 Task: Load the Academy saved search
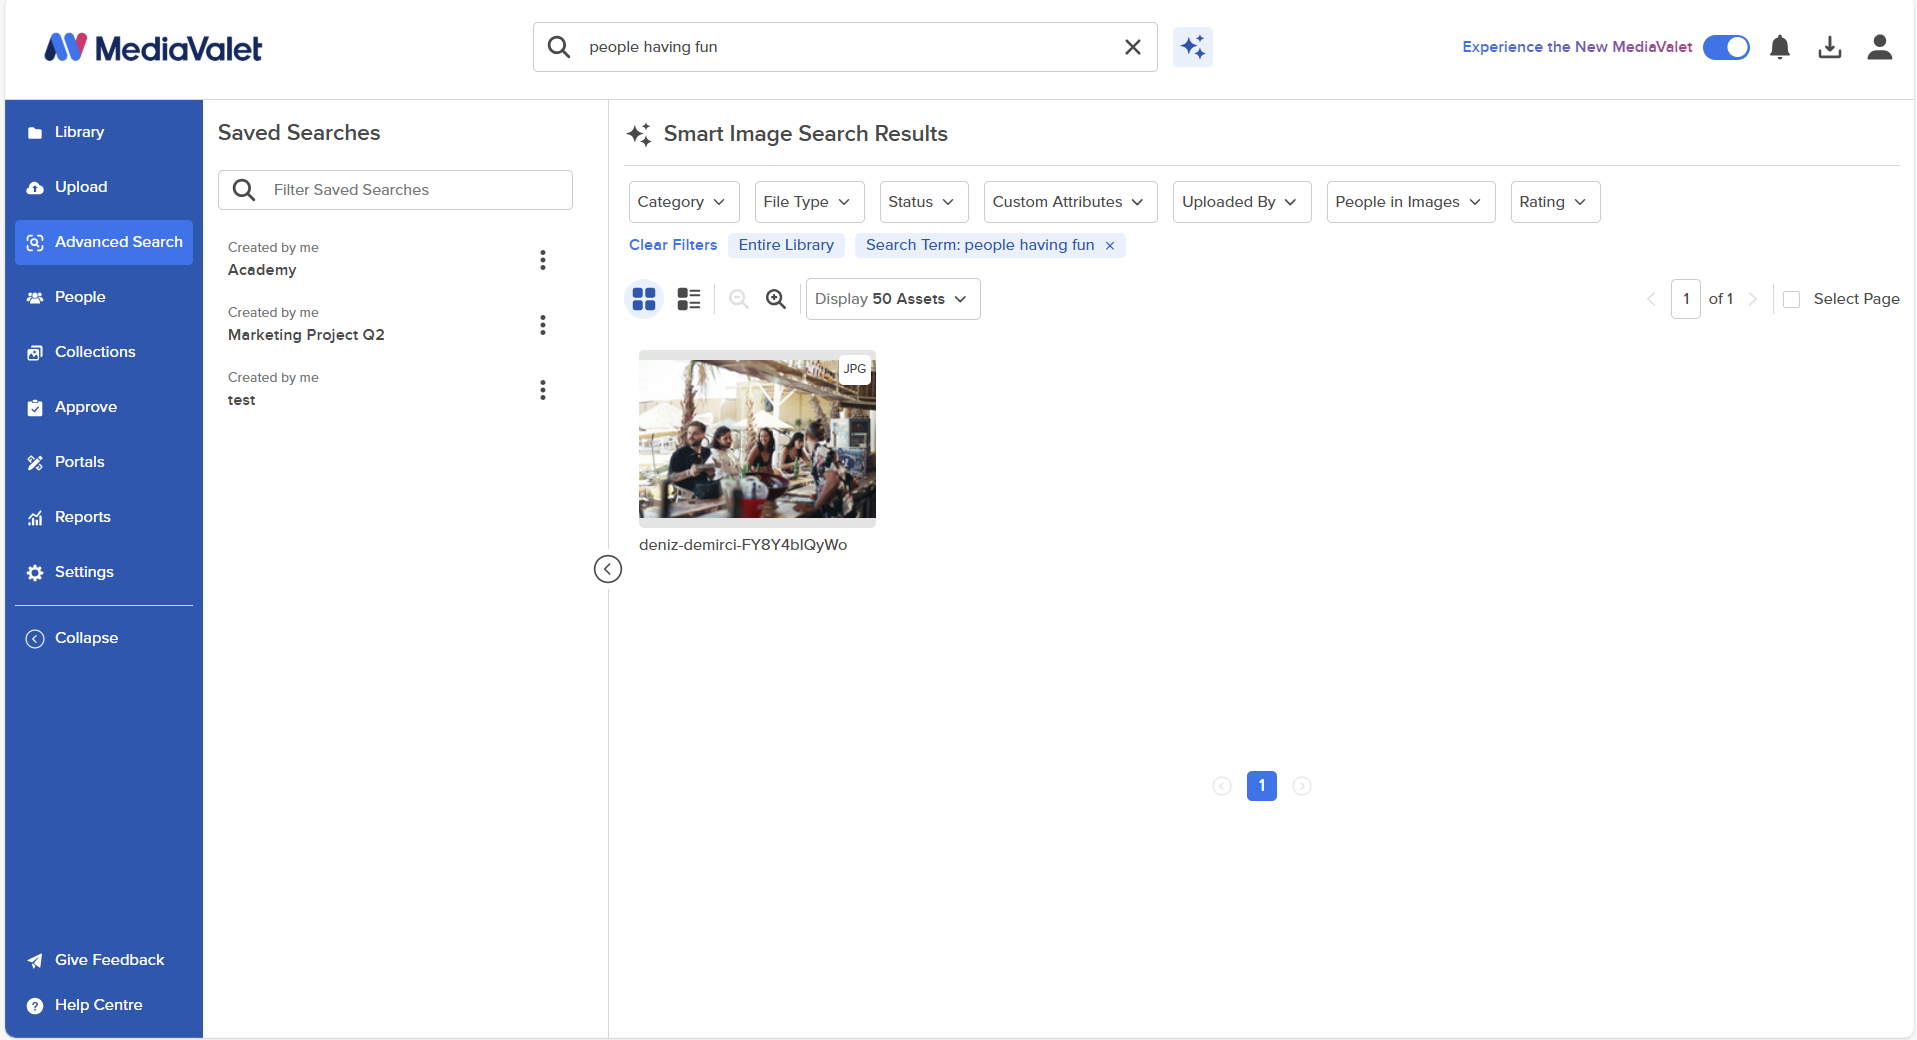[x=262, y=270]
